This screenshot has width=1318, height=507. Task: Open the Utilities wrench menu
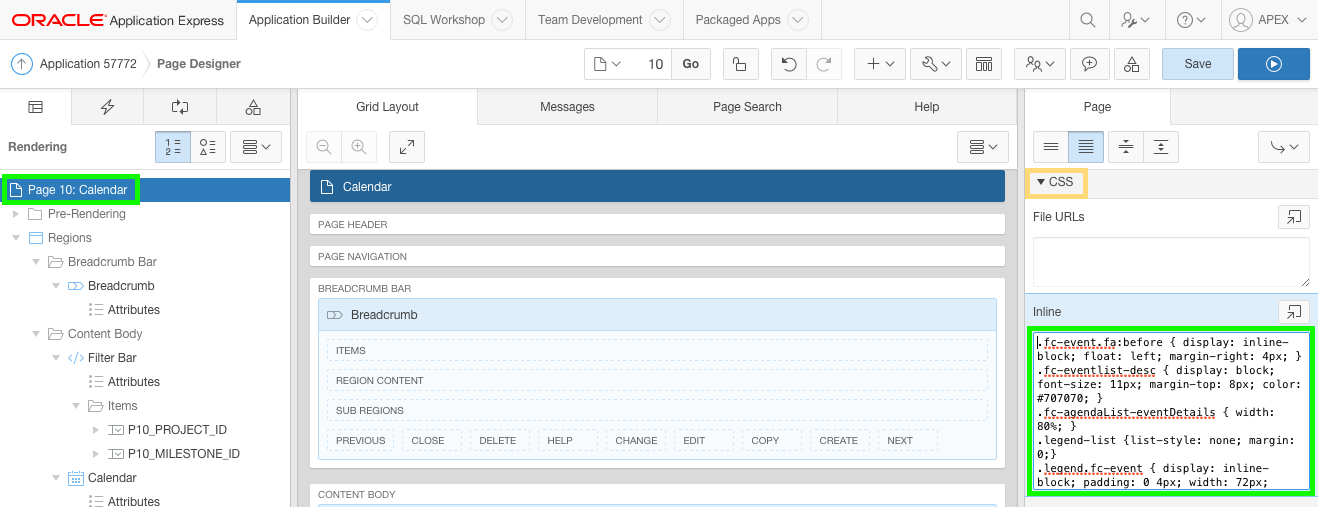coord(936,64)
